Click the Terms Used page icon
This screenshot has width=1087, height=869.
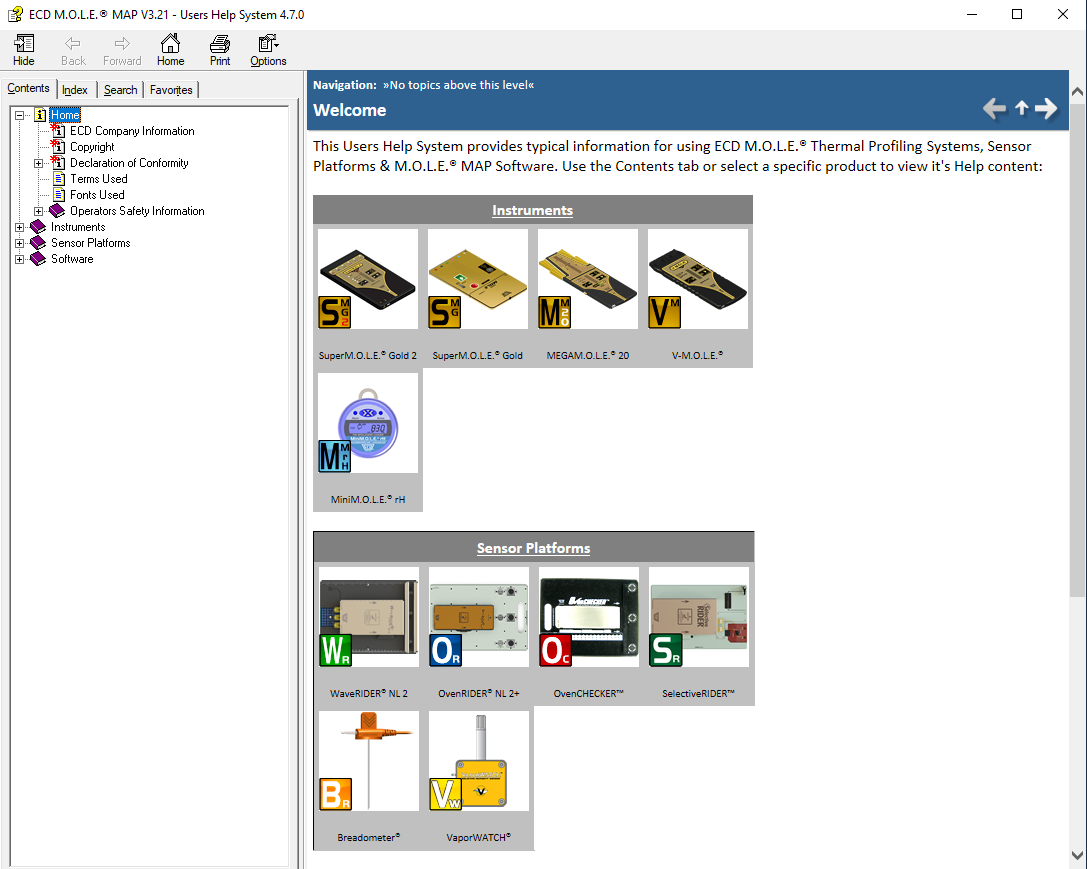(x=60, y=179)
